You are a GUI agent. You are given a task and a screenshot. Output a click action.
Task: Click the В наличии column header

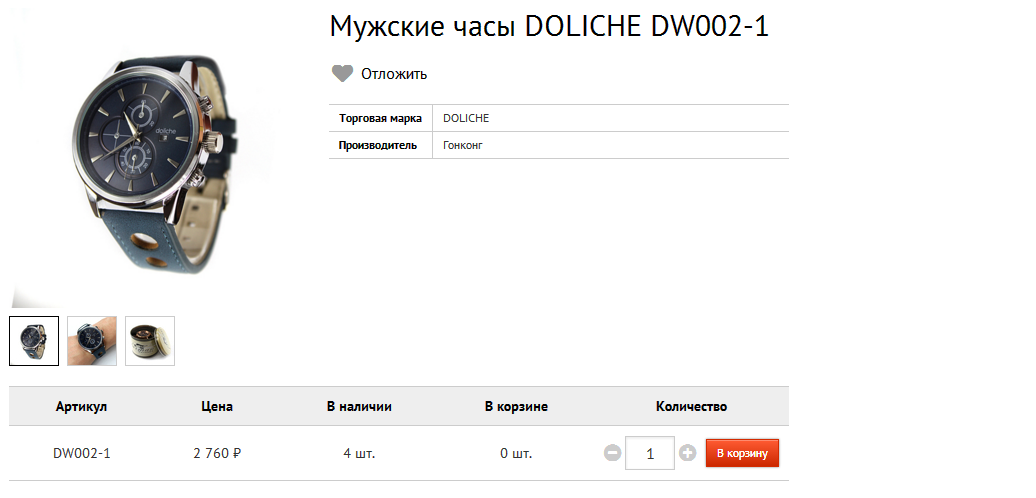pos(359,406)
